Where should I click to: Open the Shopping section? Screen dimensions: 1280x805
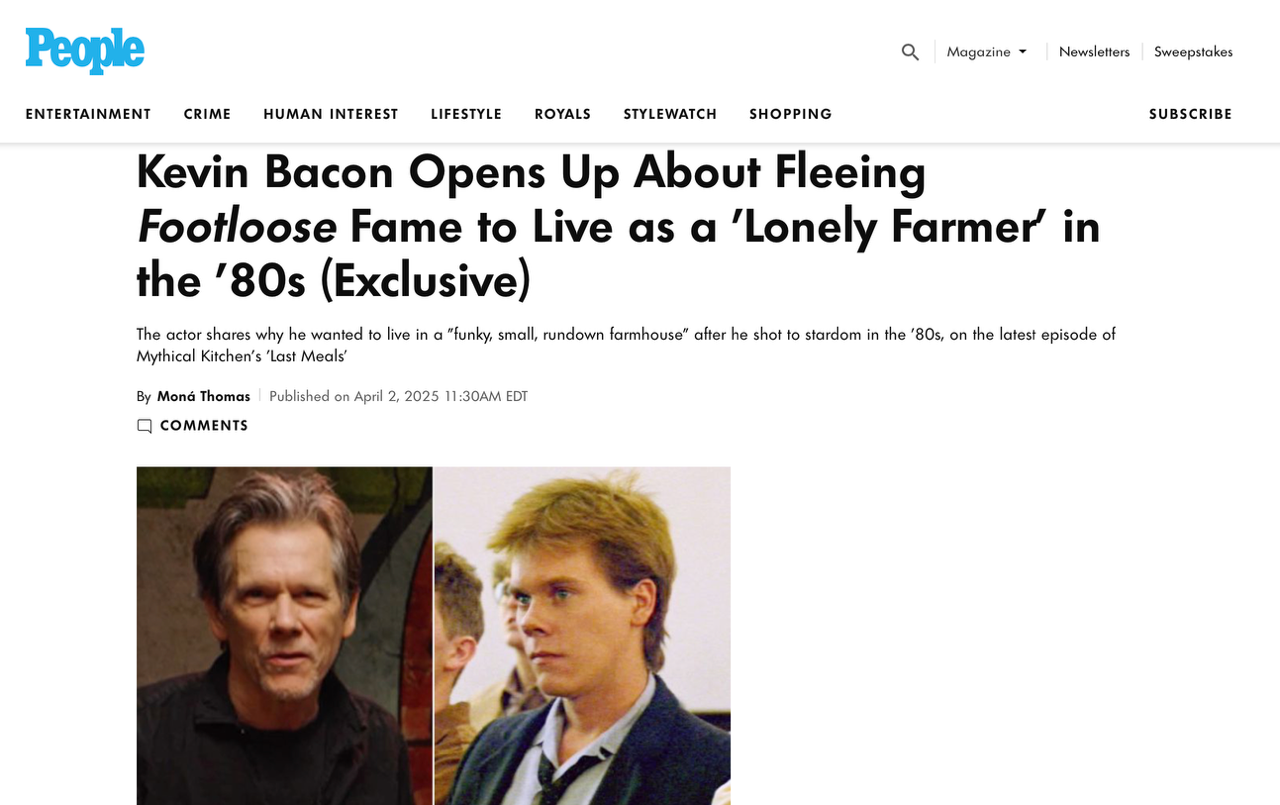coord(790,114)
